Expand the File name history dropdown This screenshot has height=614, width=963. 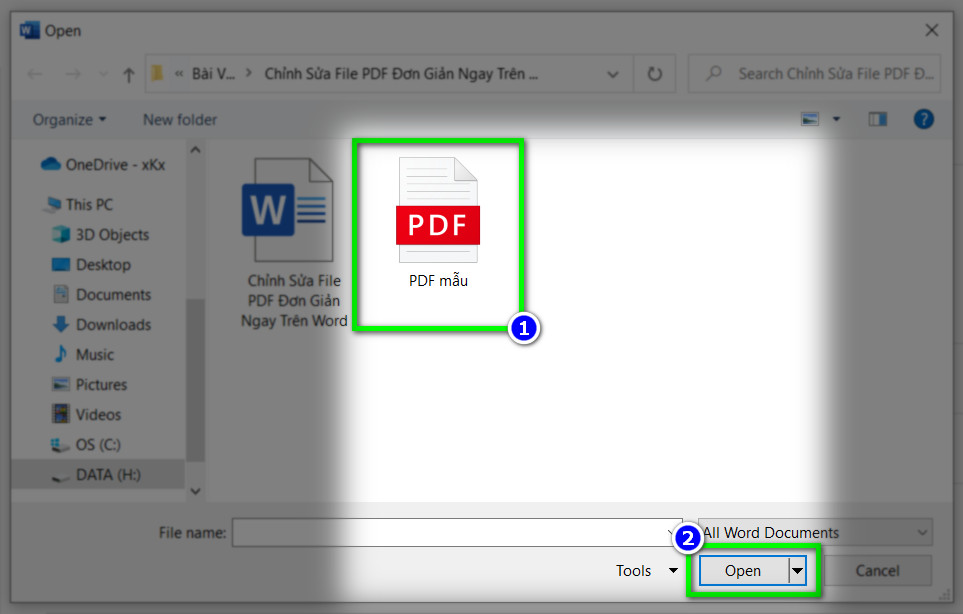673,532
